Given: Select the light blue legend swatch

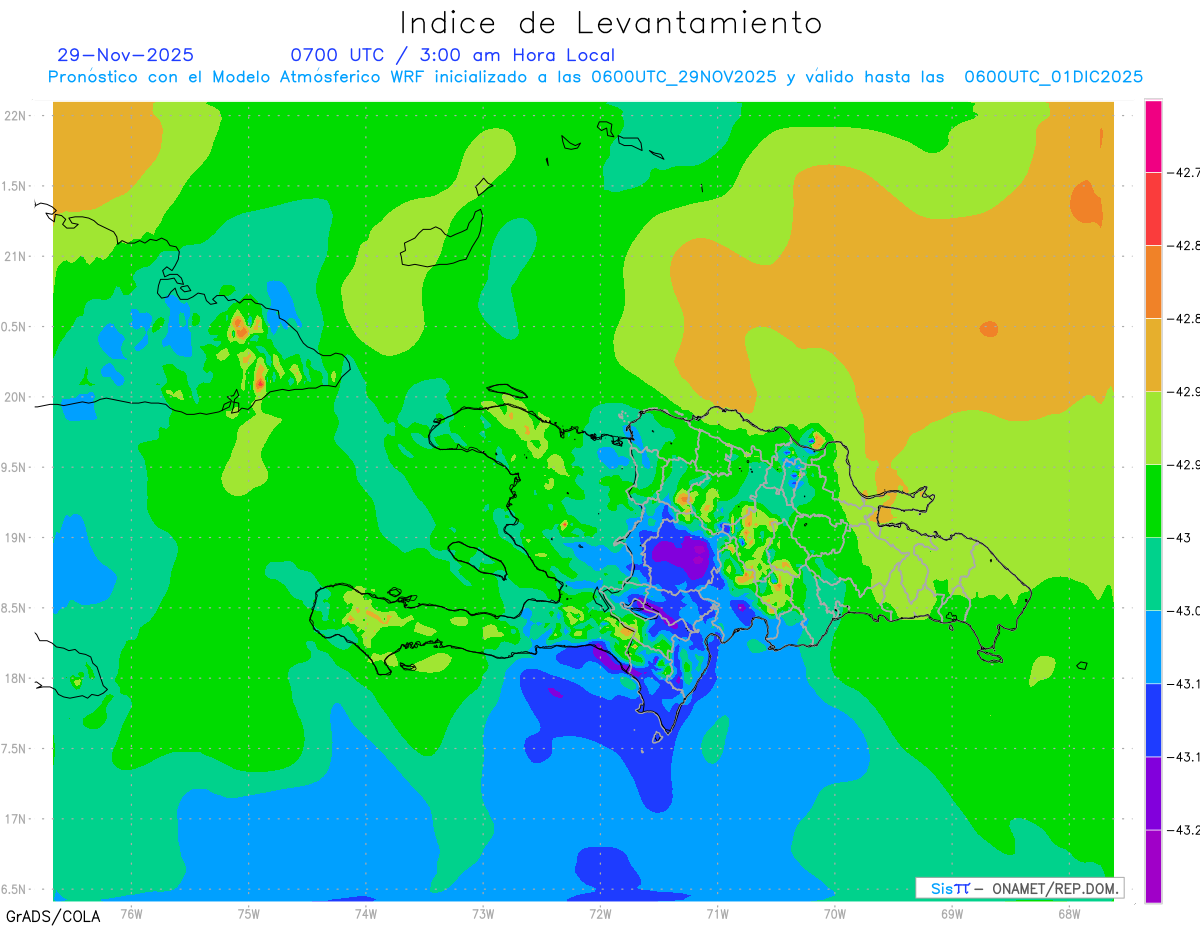Looking at the screenshot, I should coord(1153,647).
